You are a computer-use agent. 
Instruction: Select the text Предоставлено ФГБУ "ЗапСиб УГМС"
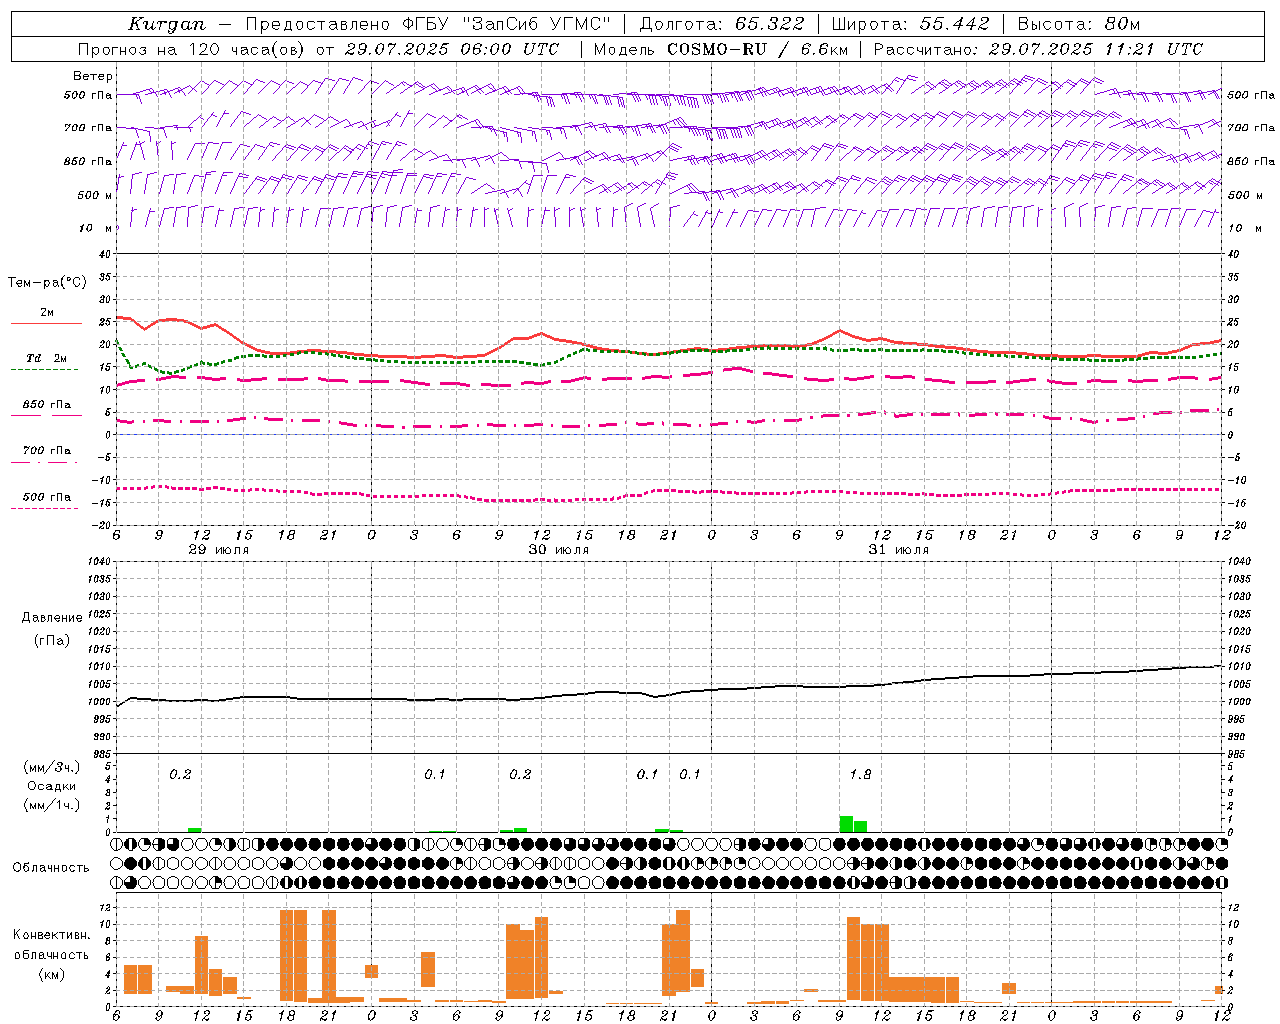(429, 24)
